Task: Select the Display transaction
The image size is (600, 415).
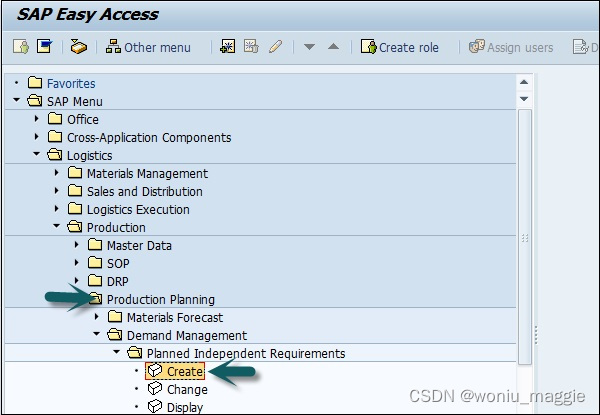Action: 176,407
